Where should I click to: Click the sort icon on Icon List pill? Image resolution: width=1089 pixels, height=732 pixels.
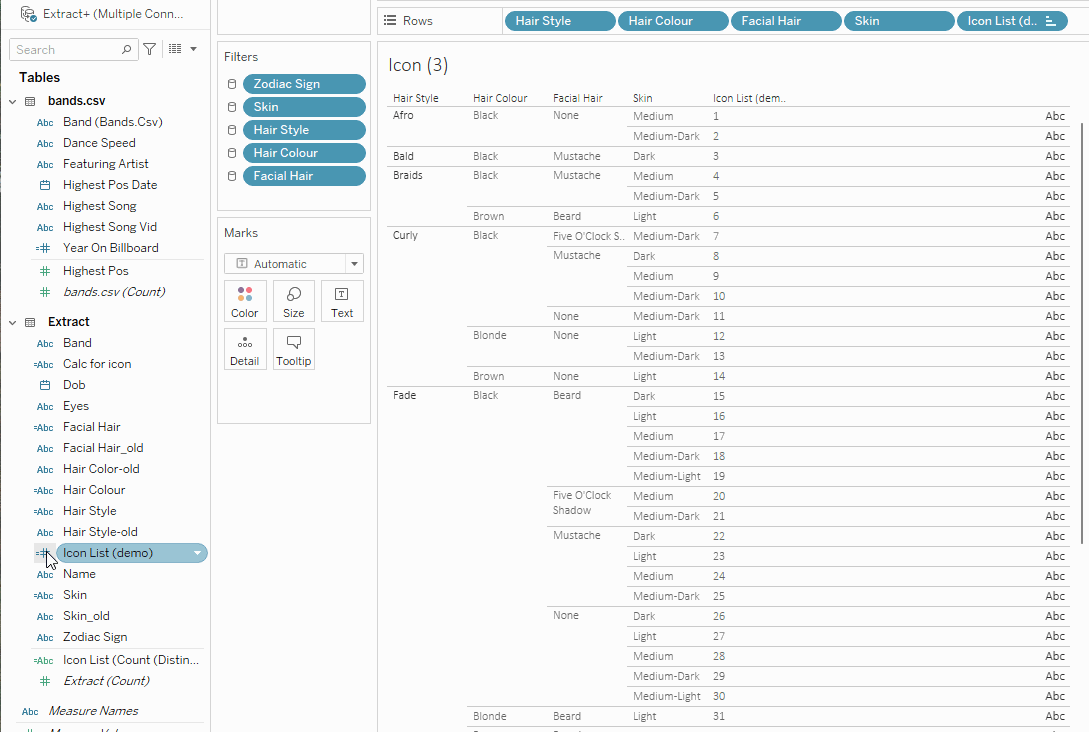click(1051, 22)
